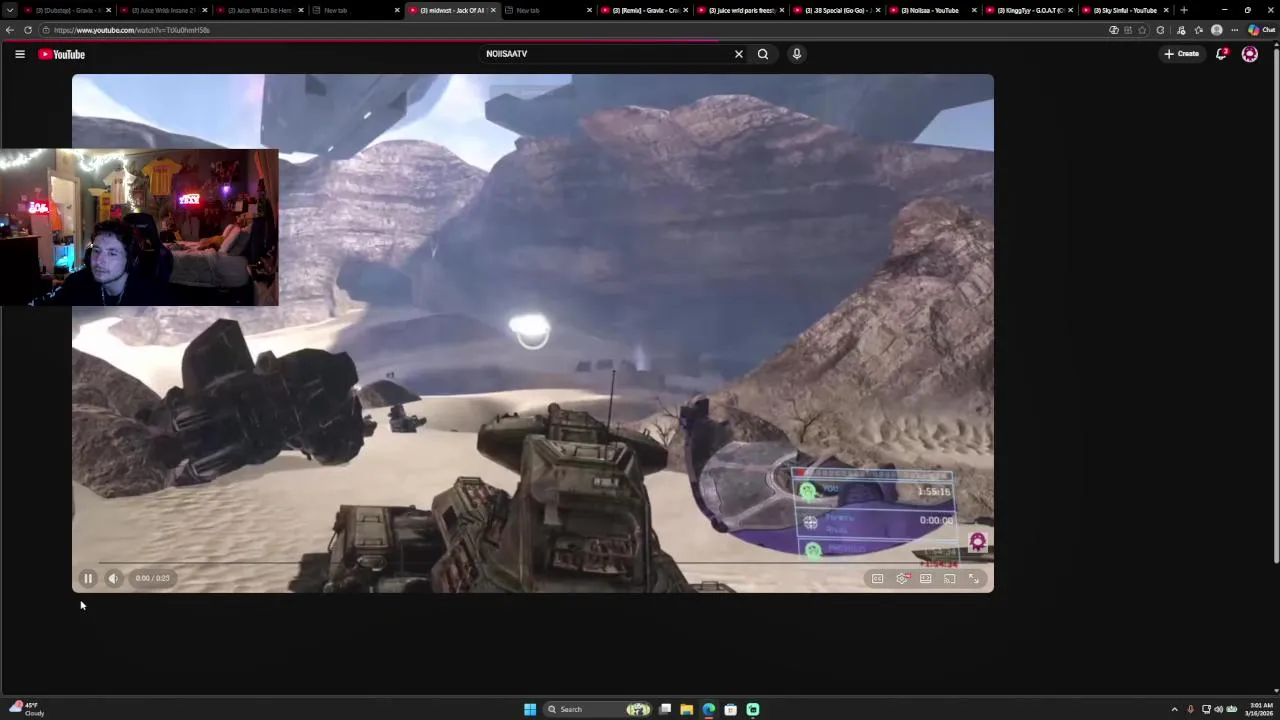Open YouTube notifications bell
The height and width of the screenshot is (720, 1280).
1221,54
